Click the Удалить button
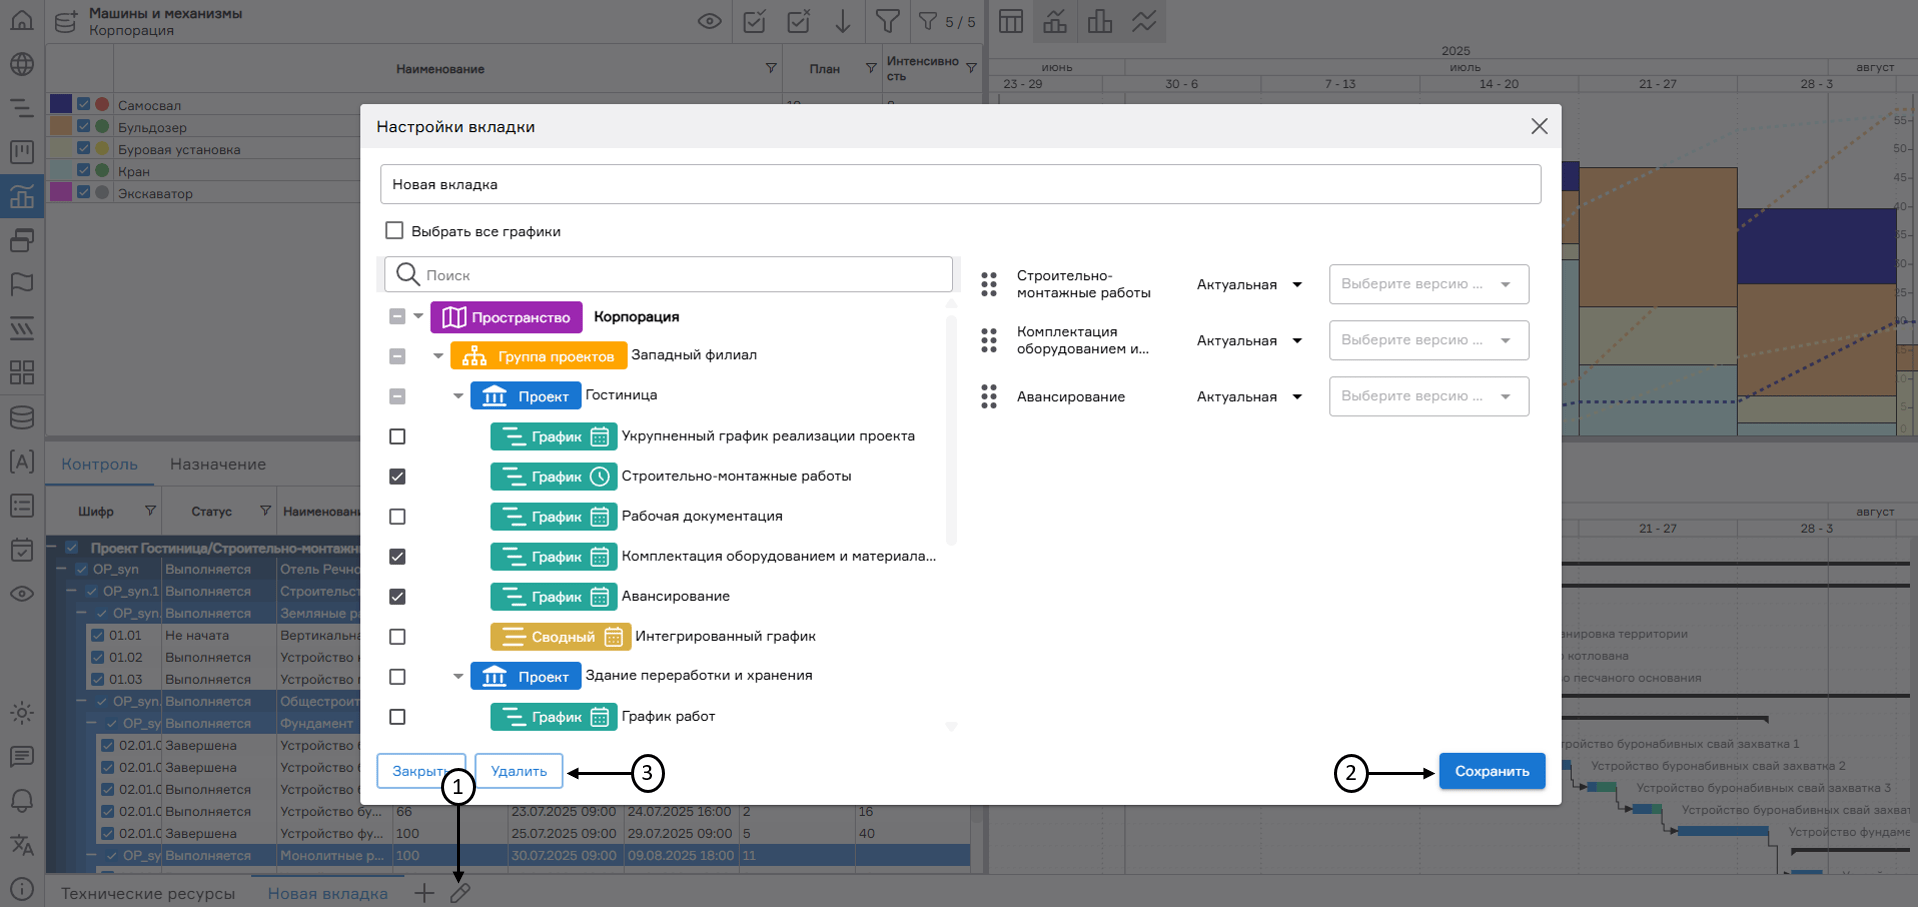 (518, 771)
